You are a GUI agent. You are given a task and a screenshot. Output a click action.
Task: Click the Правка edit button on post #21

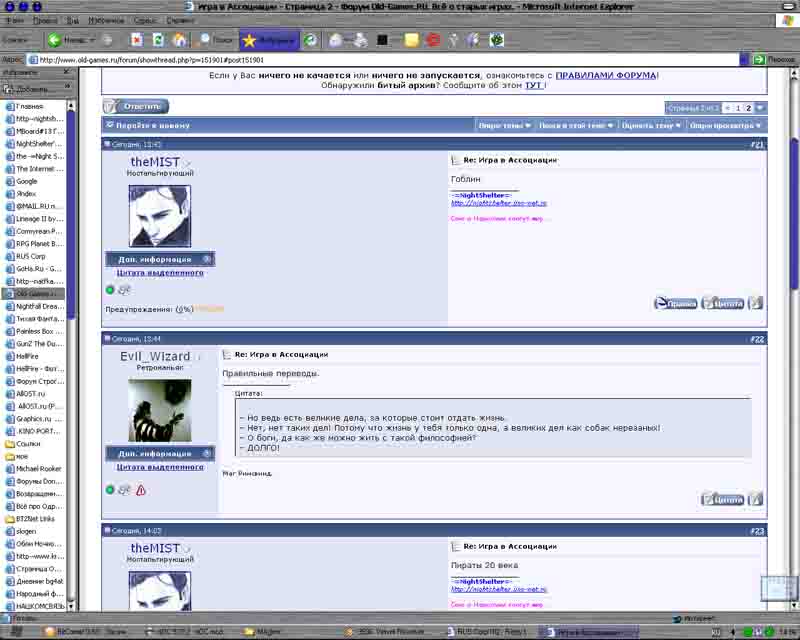[x=676, y=303]
